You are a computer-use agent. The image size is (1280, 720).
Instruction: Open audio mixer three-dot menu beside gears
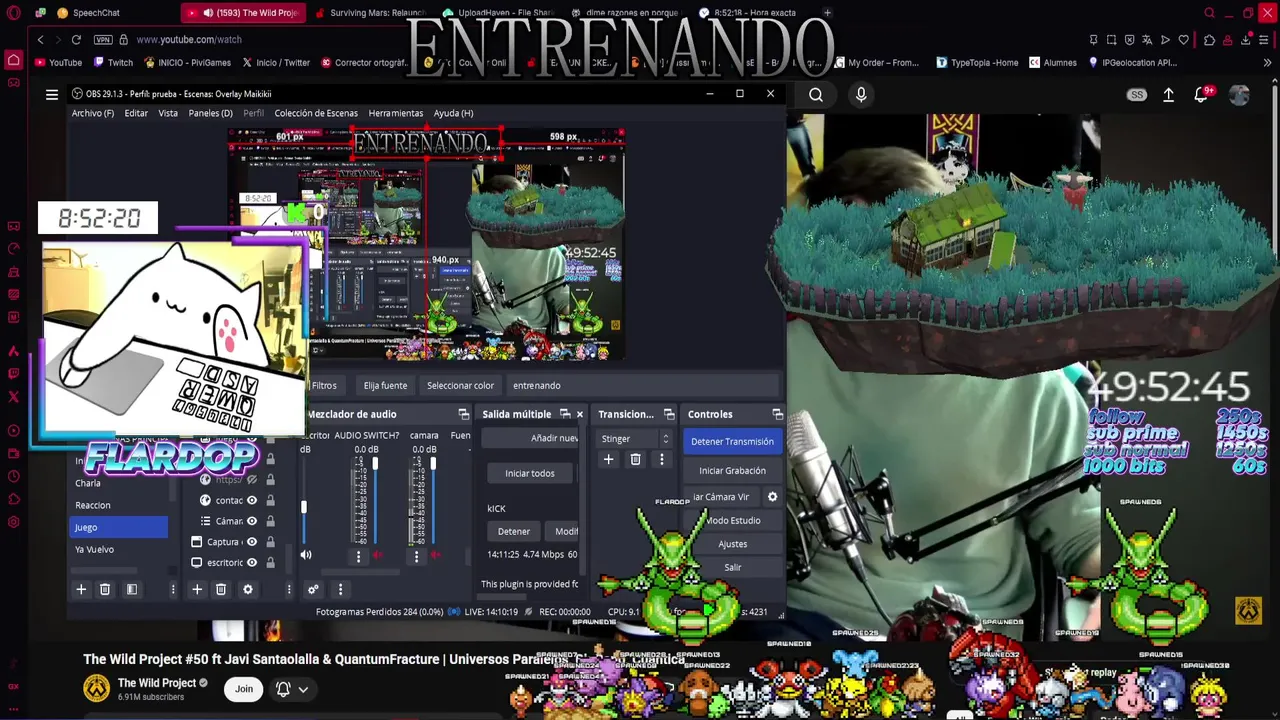[340, 589]
